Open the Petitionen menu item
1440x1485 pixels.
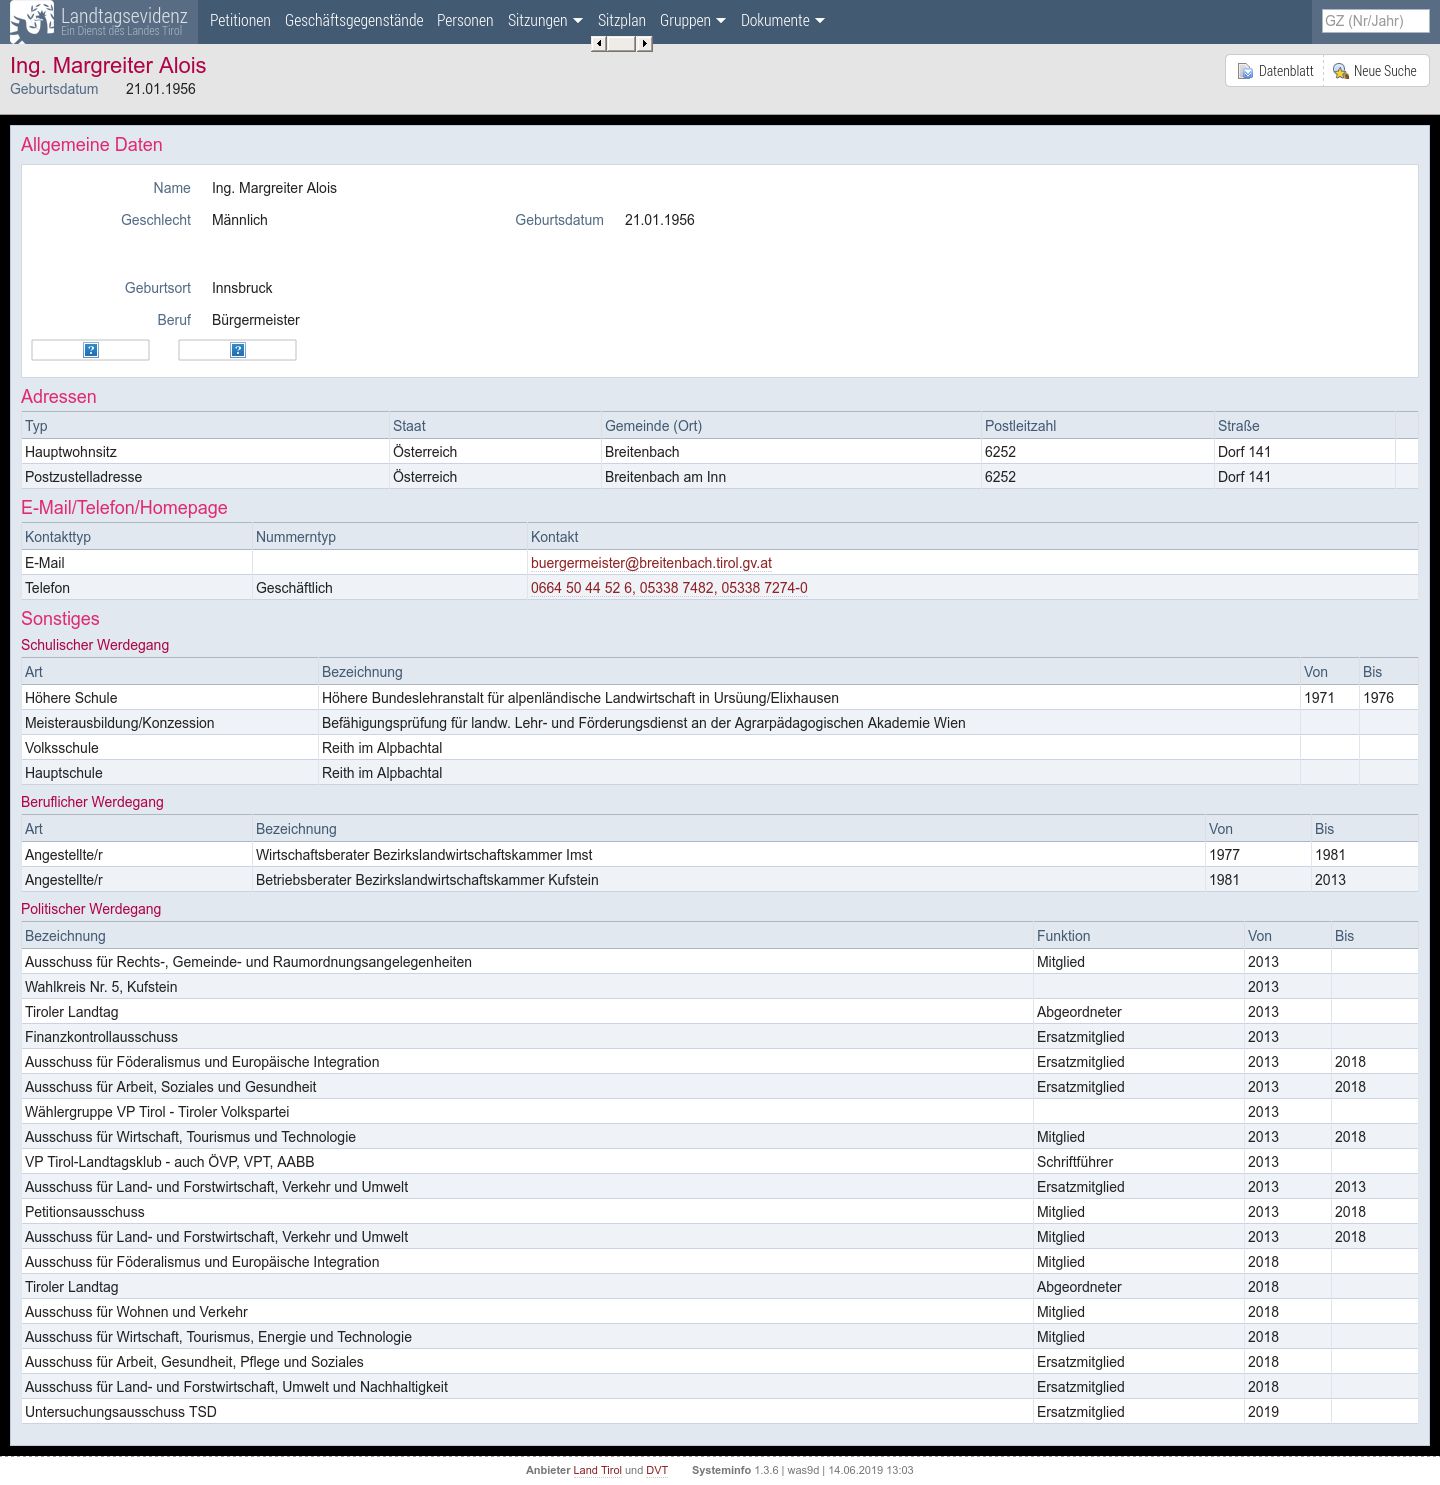point(240,21)
